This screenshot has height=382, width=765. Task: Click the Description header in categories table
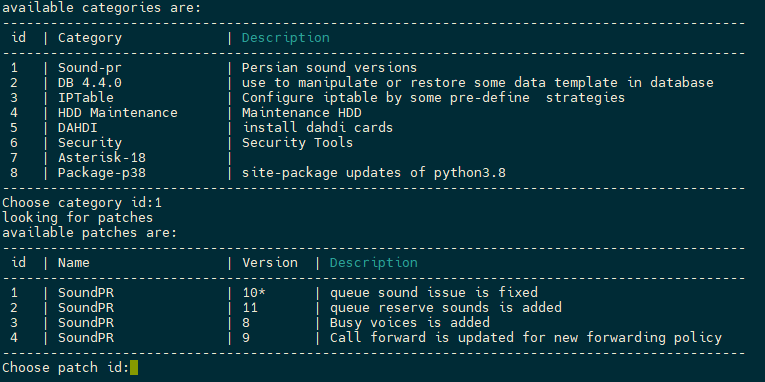pos(286,38)
